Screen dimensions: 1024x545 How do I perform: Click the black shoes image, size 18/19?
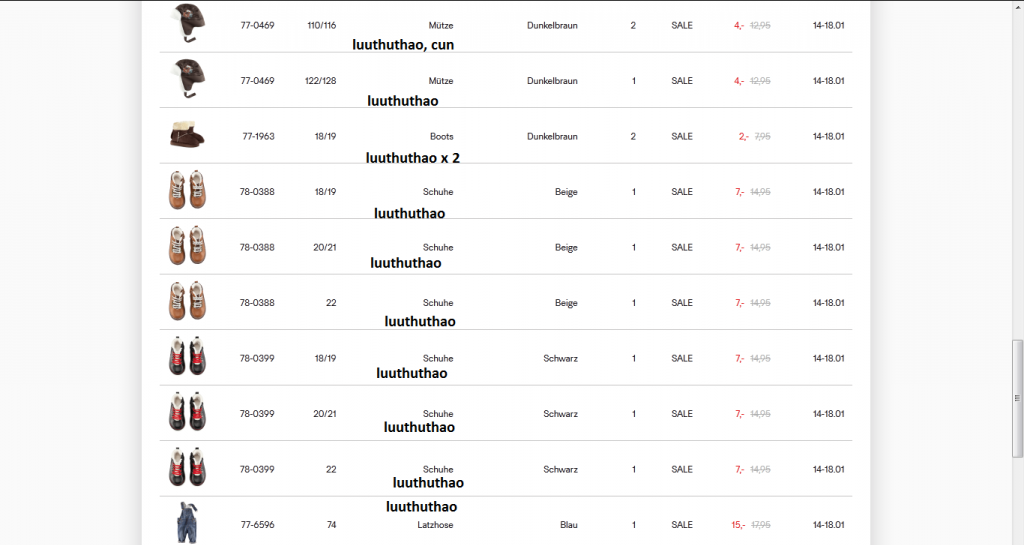click(188, 357)
